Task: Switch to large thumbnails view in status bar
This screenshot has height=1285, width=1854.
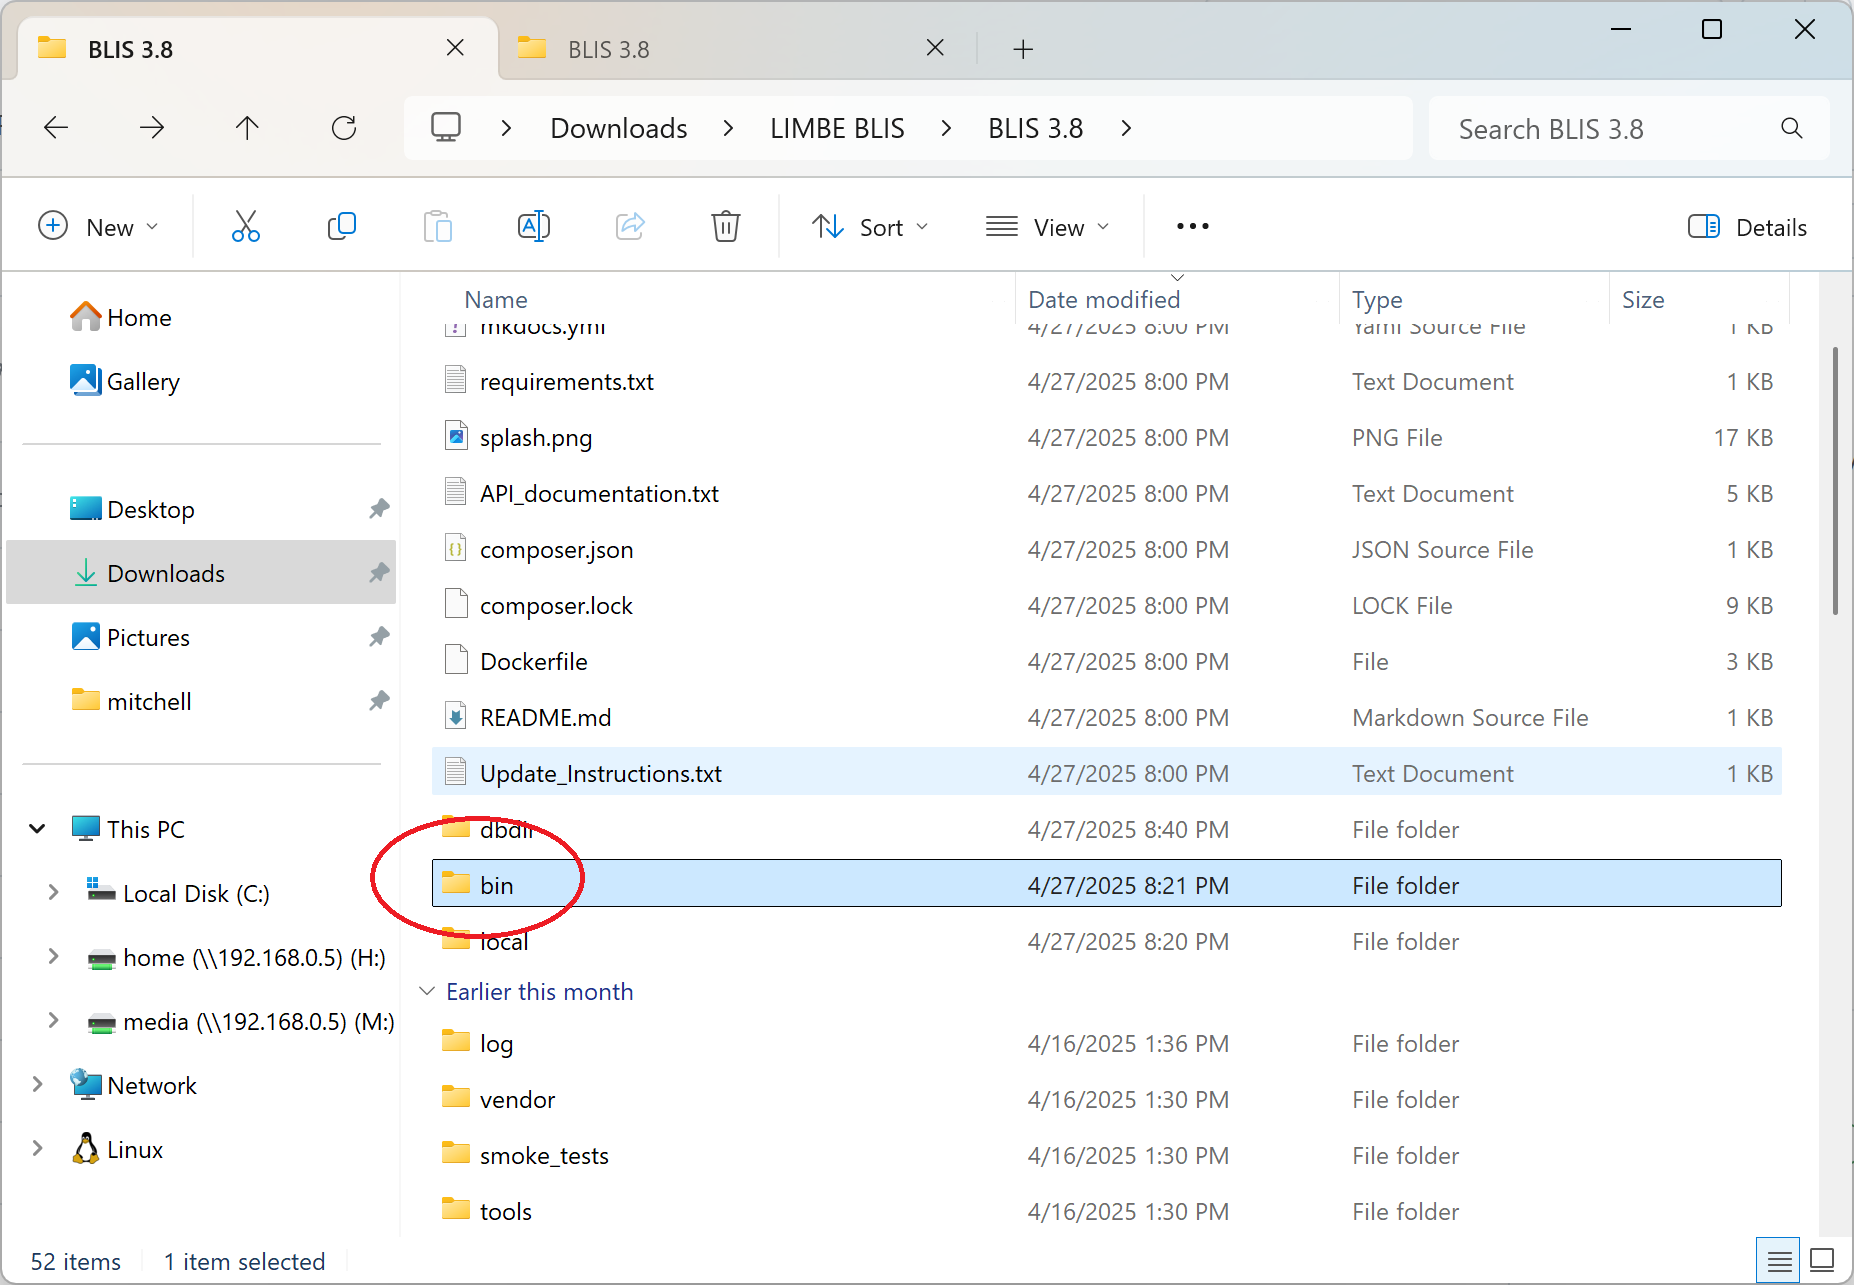Action: [x=1822, y=1261]
